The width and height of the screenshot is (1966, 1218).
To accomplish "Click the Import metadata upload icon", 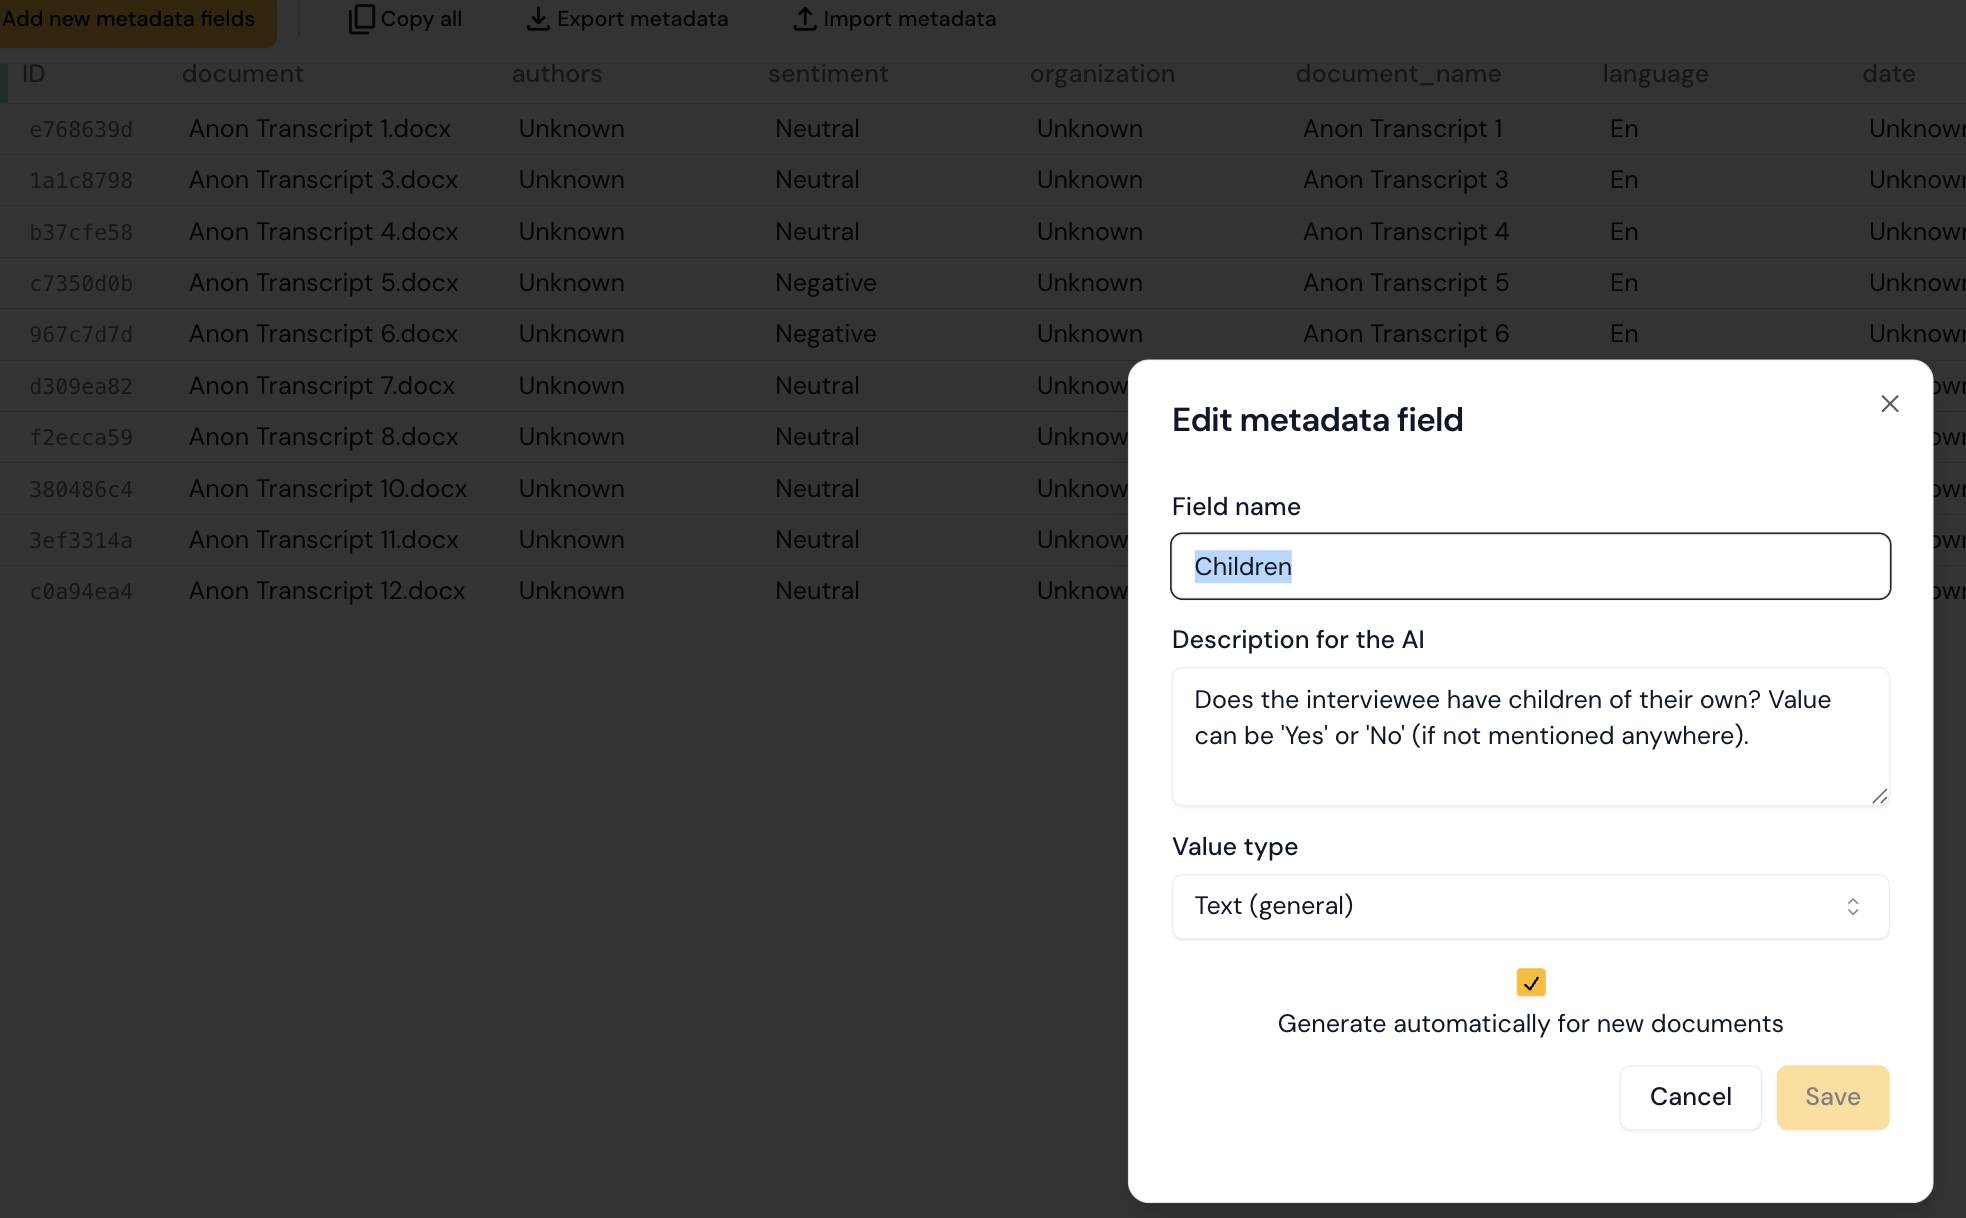I will [x=805, y=19].
